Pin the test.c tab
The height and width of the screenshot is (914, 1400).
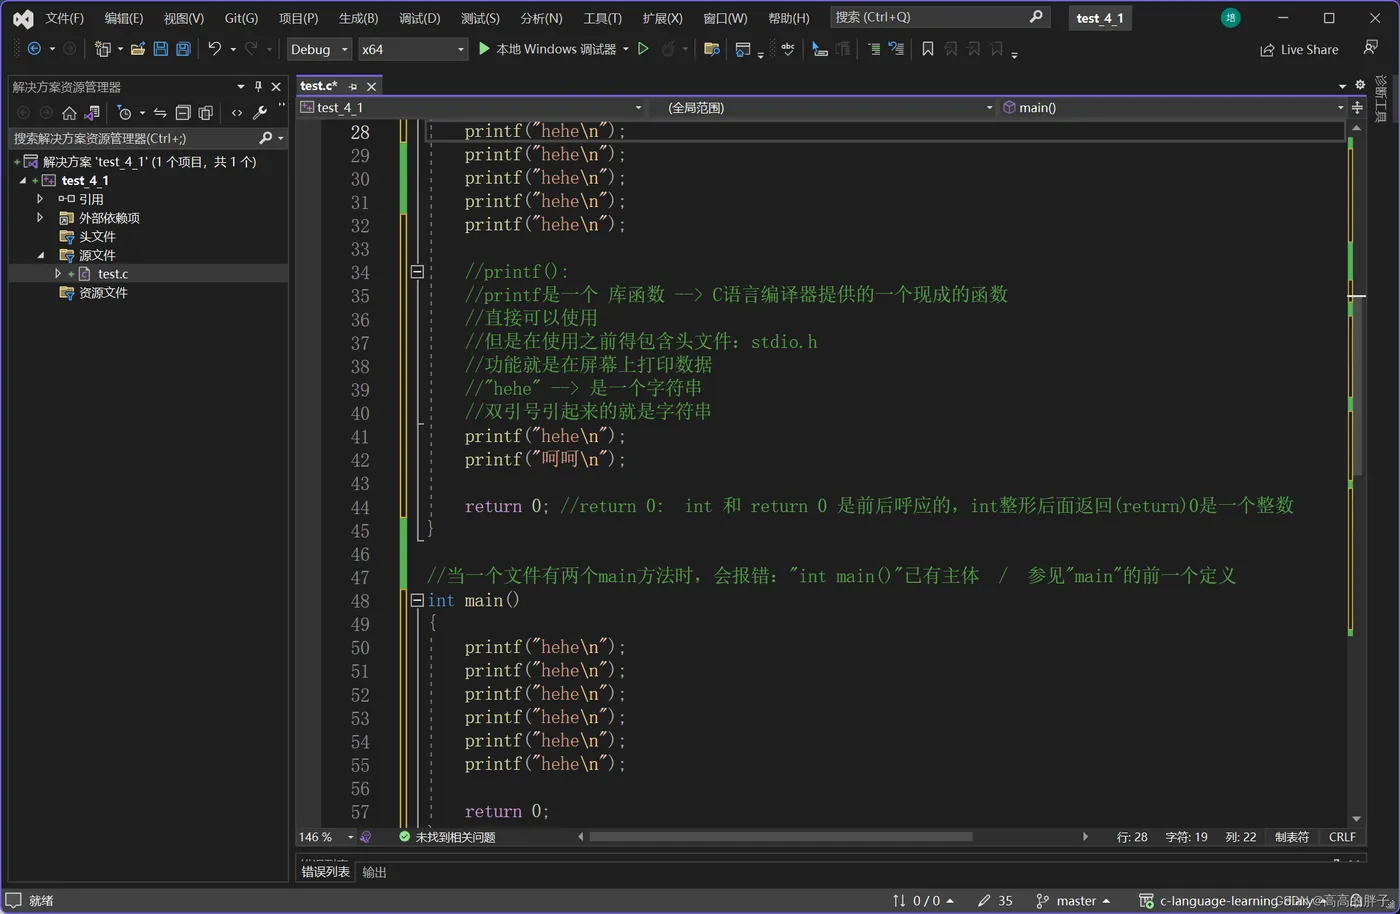click(352, 86)
